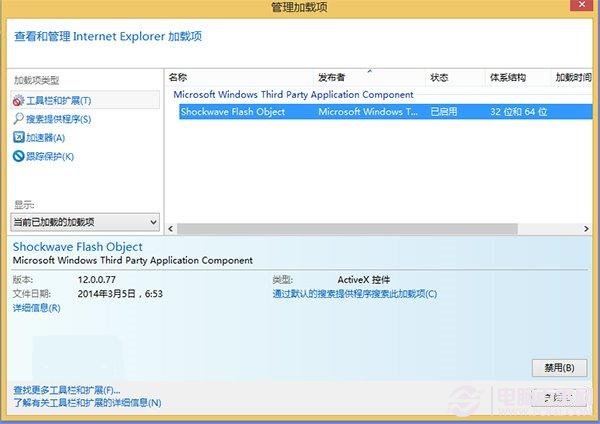This screenshot has width=600, height=424.
Task: Click the Accelerators (加速器) icon
Action: click(19, 137)
